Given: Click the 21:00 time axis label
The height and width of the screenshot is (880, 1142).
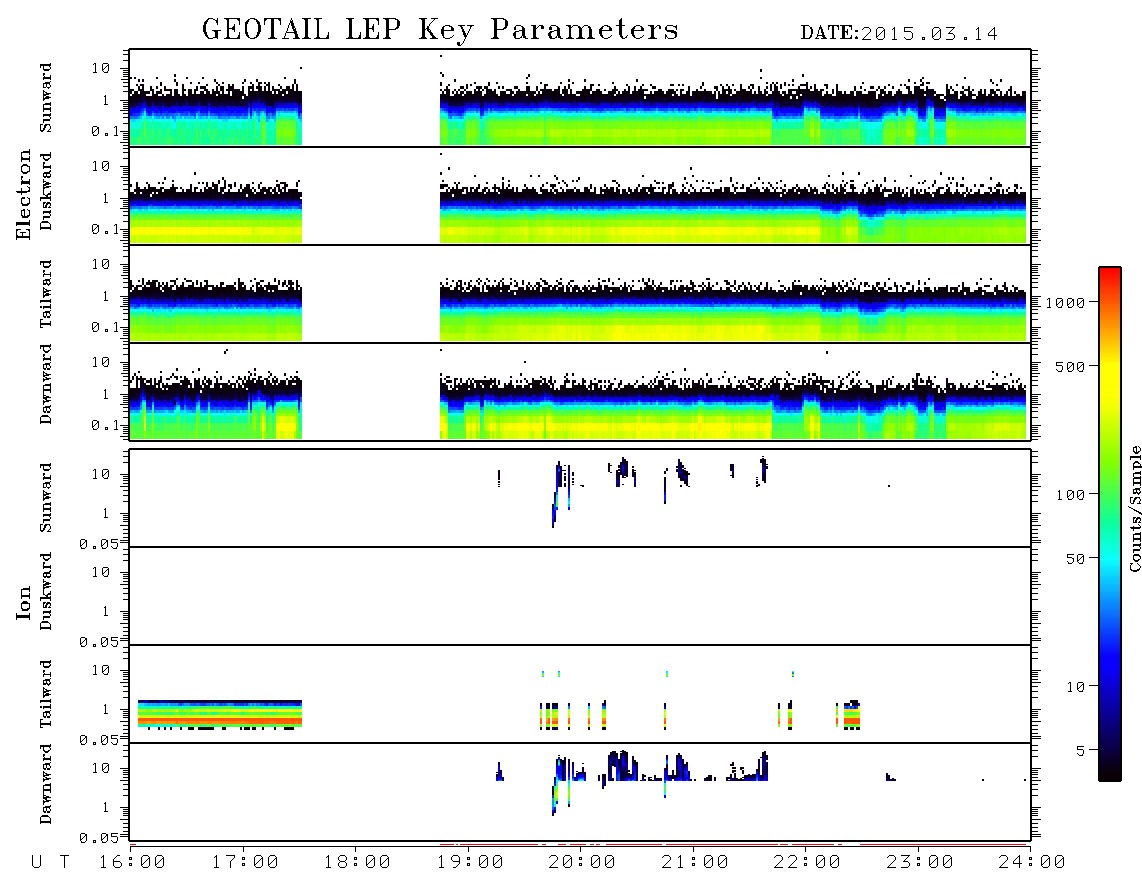Looking at the screenshot, I should pos(695,863).
